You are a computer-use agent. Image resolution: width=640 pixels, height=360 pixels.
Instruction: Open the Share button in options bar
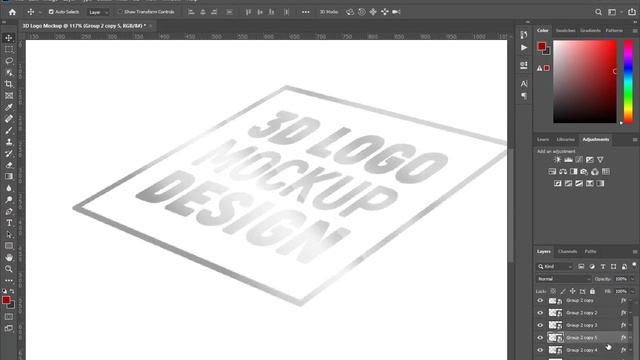coord(632,12)
